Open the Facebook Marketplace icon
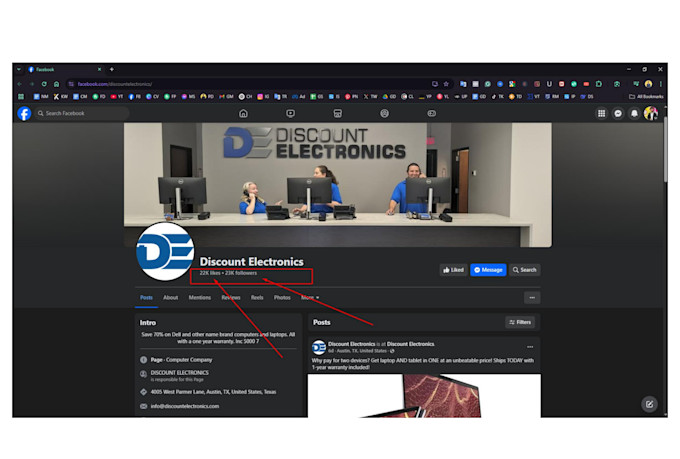 (337, 114)
